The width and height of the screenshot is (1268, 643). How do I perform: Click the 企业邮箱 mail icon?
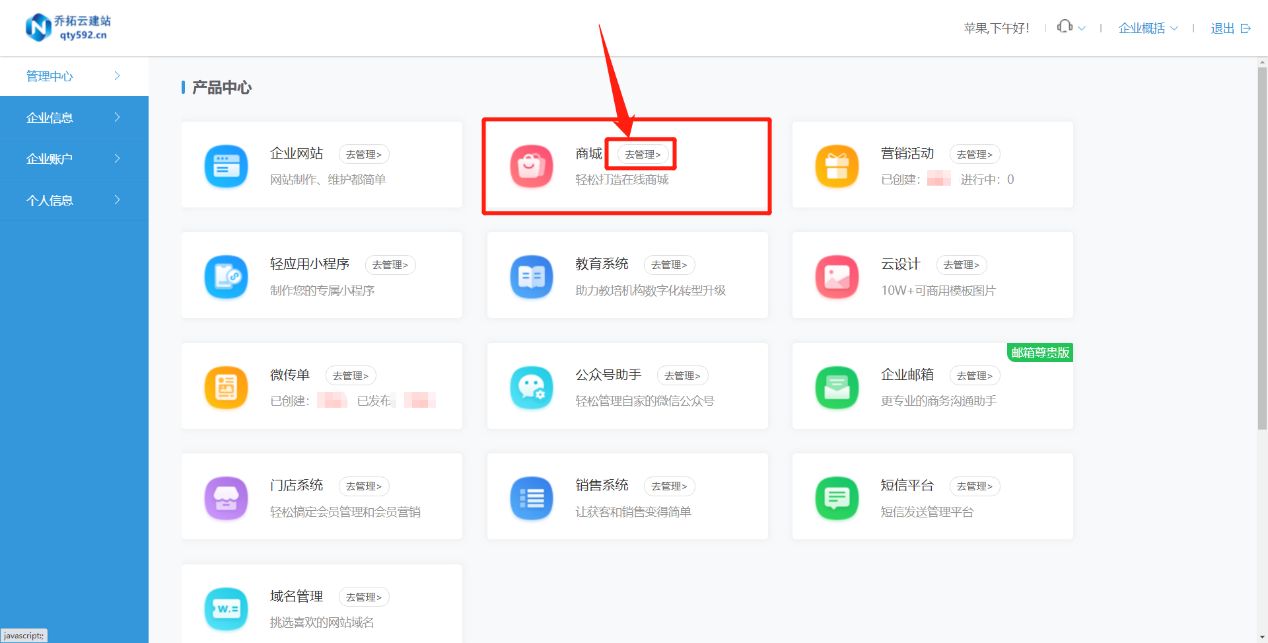(836, 386)
